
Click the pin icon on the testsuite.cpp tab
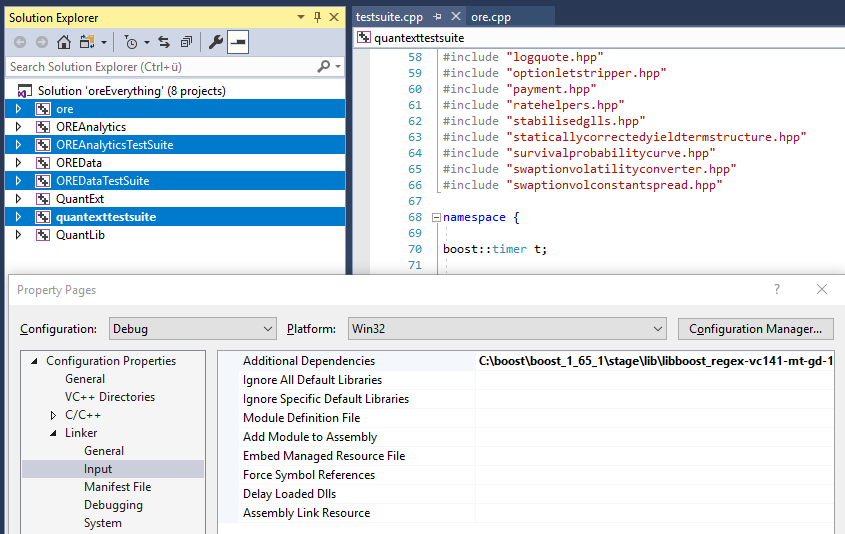[438, 17]
